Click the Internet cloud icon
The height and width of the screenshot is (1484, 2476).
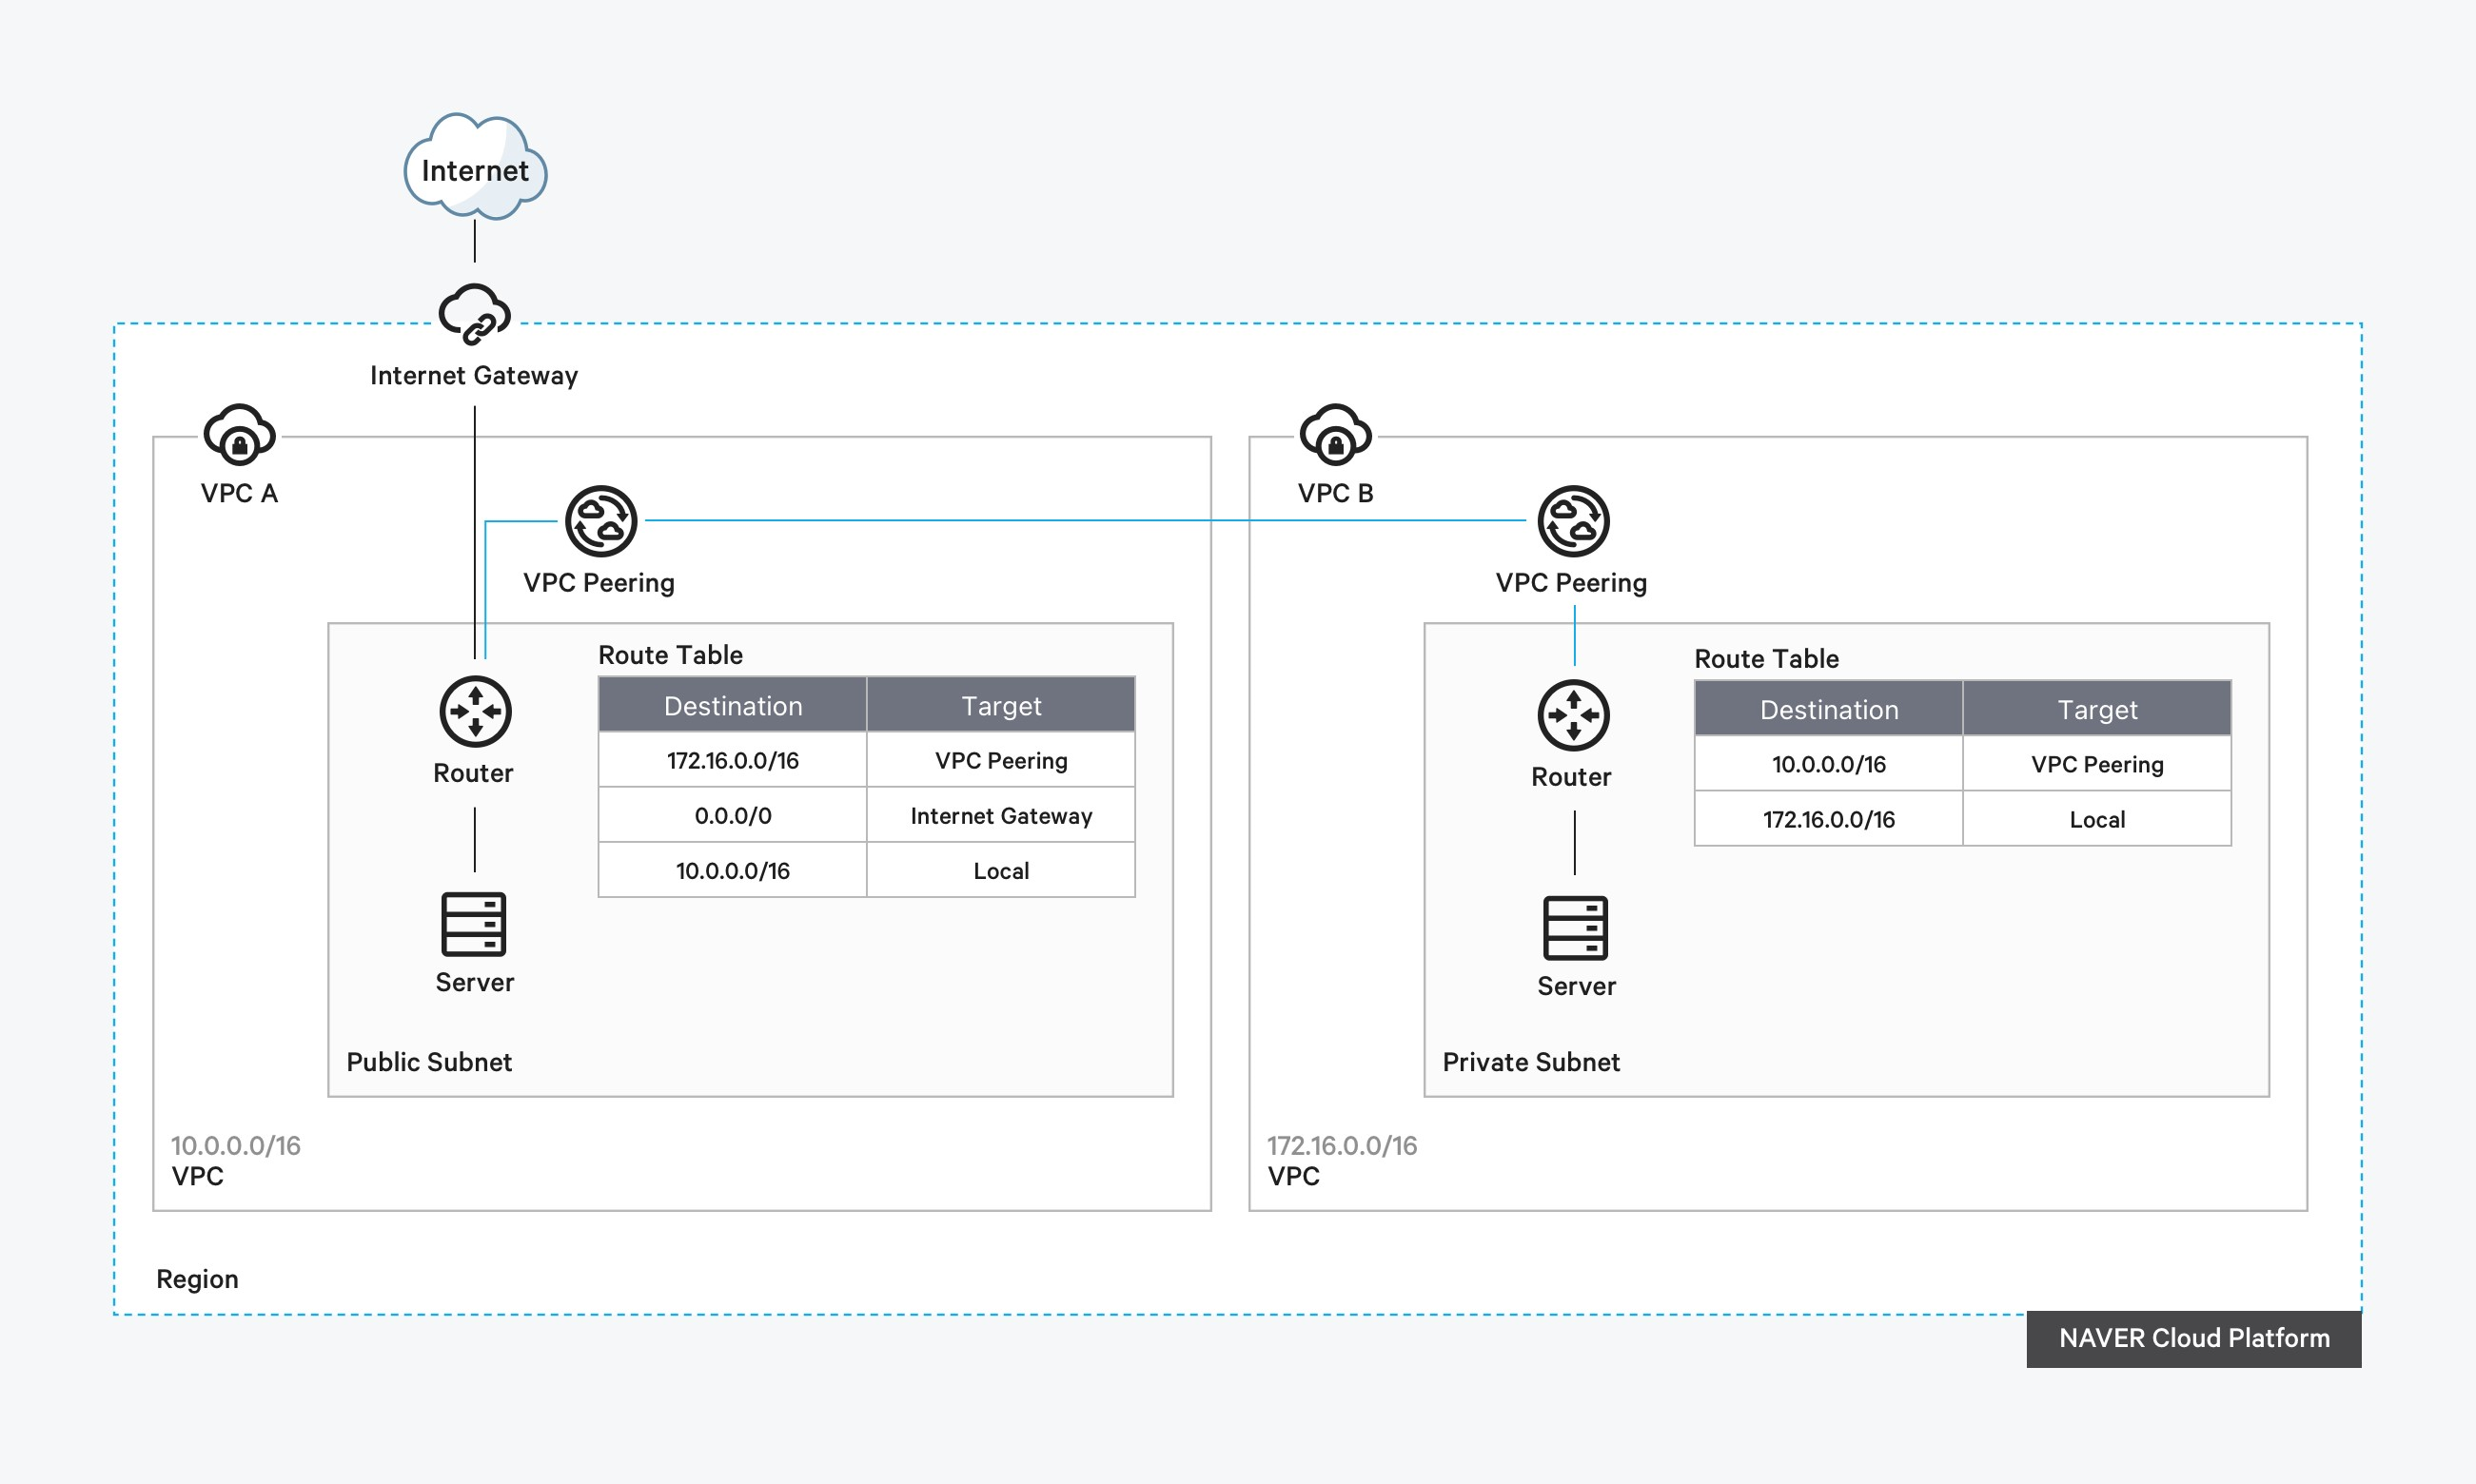pyautogui.click(x=475, y=168)
